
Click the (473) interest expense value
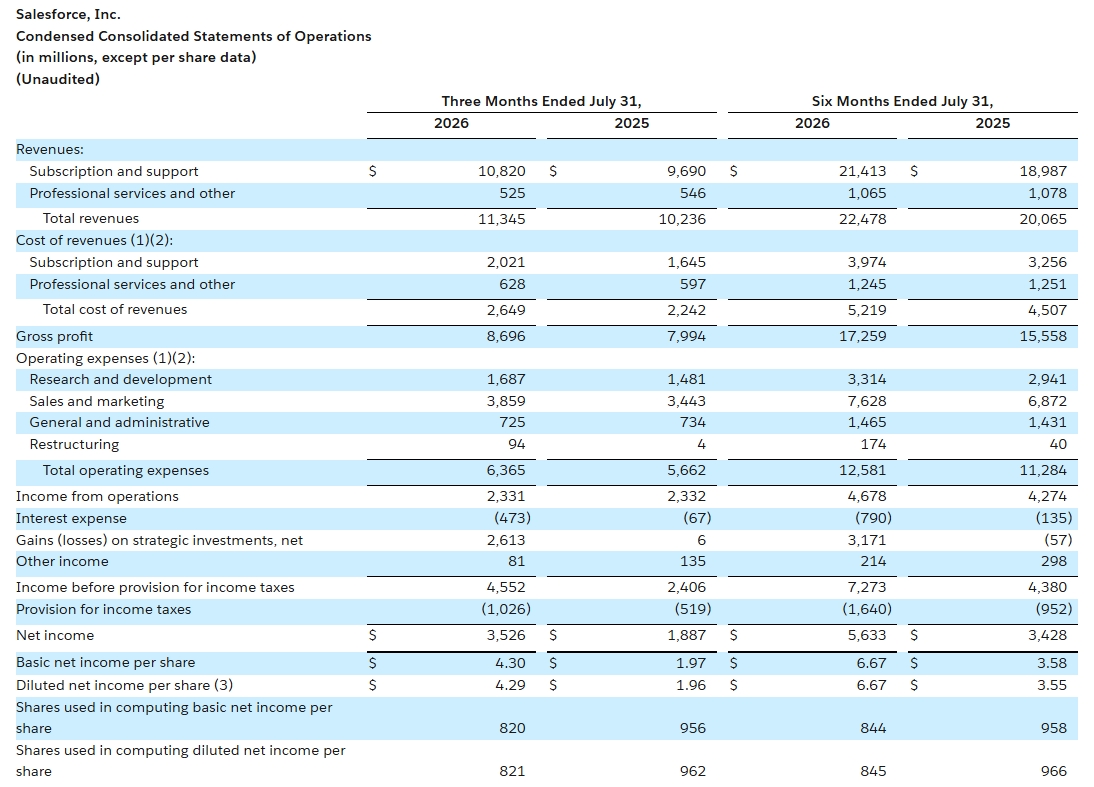(512, 518)
